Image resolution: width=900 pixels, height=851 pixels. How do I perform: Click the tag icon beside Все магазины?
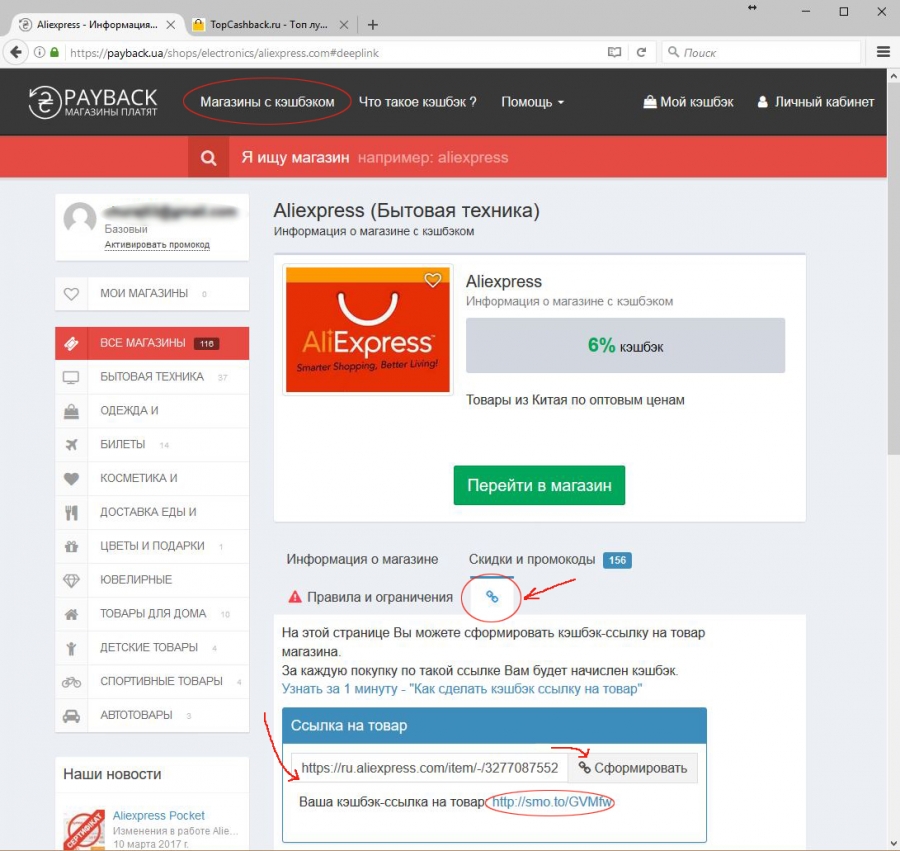pyautogui.click(x=71, y=343)
